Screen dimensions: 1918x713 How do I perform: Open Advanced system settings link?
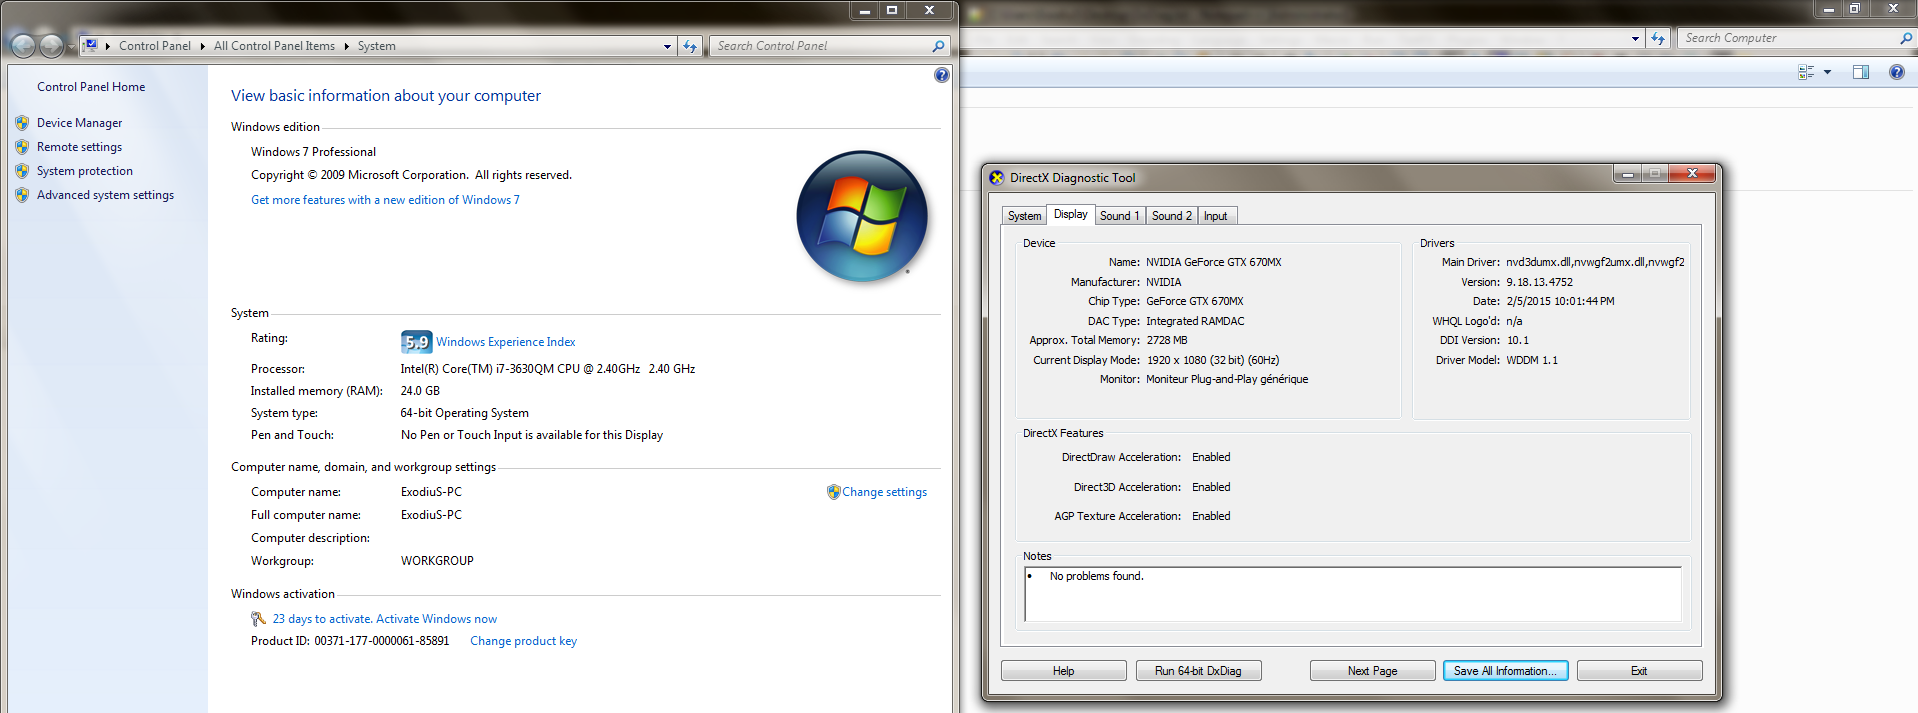point(106,195)
